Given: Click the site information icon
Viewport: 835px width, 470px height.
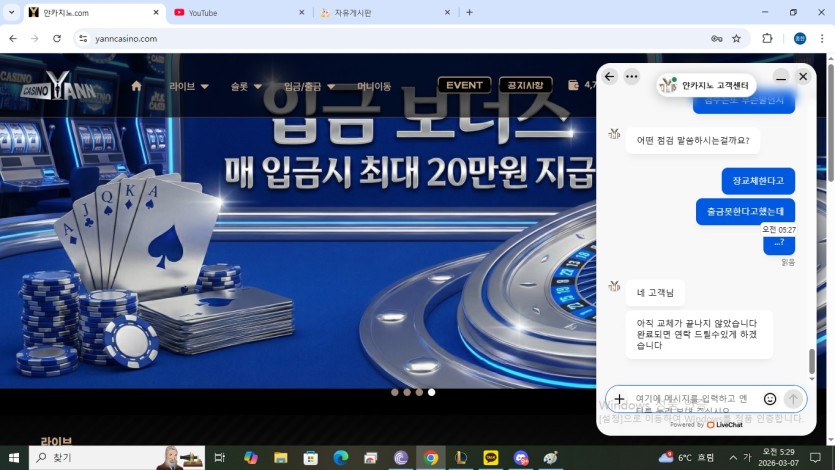Looking at the screenshot, I should click(x=83, y=38).
